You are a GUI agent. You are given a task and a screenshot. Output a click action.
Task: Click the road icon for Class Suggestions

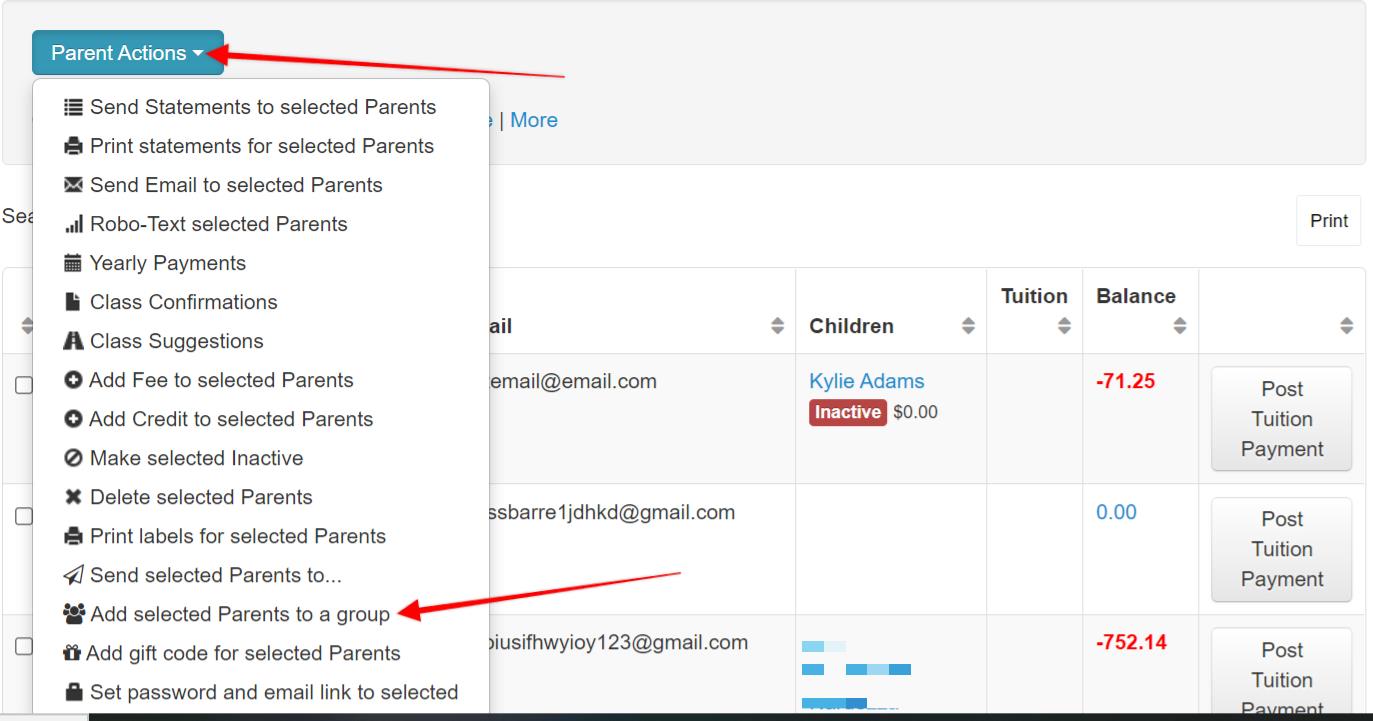tap(73, 342)
